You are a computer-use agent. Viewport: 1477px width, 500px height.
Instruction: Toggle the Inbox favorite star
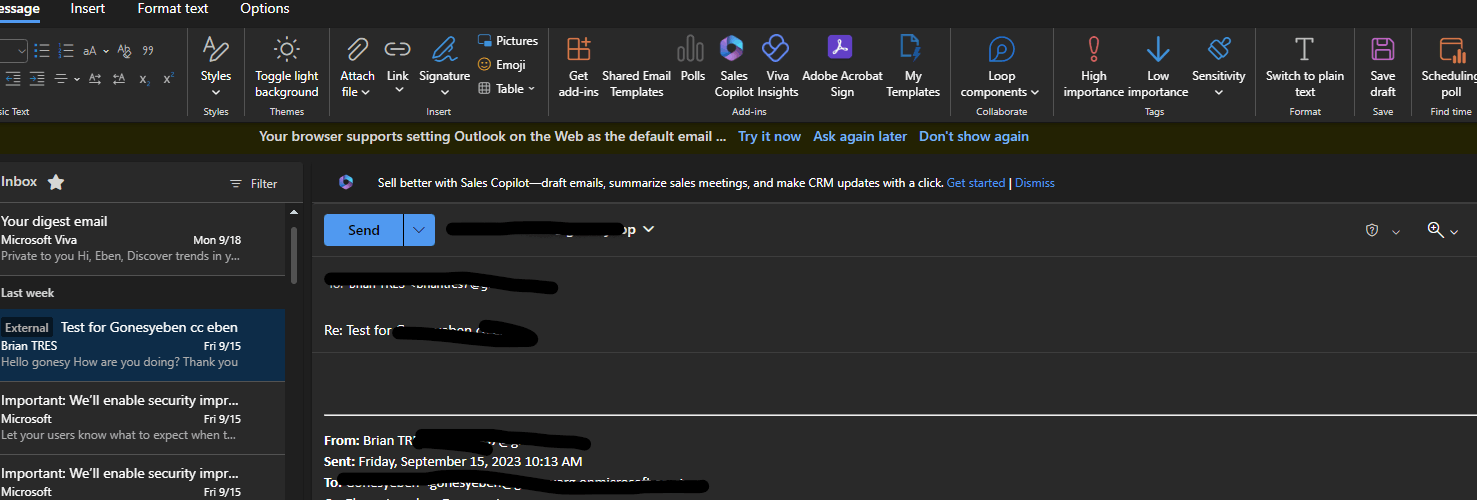coord(56,182)
